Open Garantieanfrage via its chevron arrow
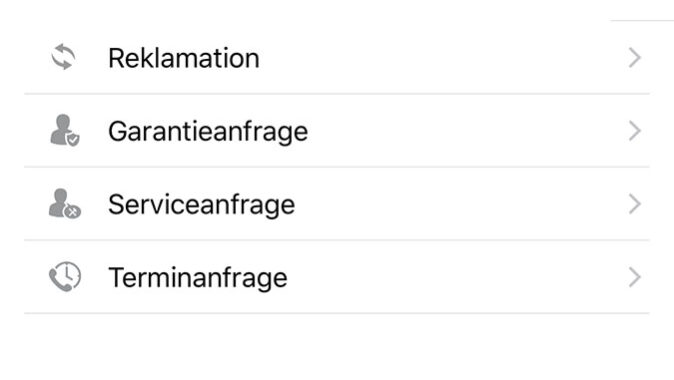The height and width of the screenshot is (380, 674). 635,131
